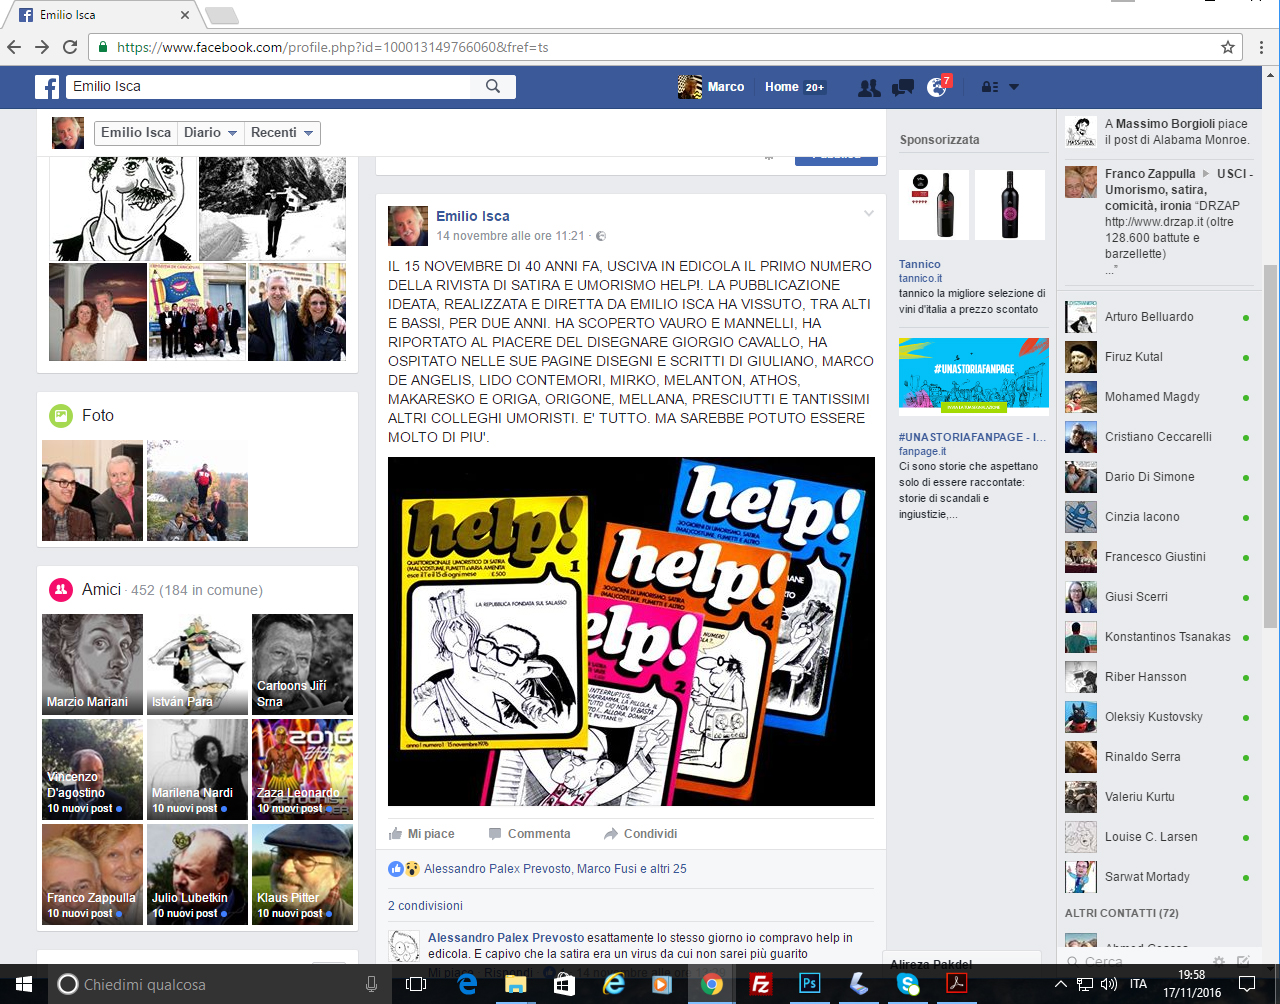Open friend tile Marilena Nardi

click(x=197, y=770)
